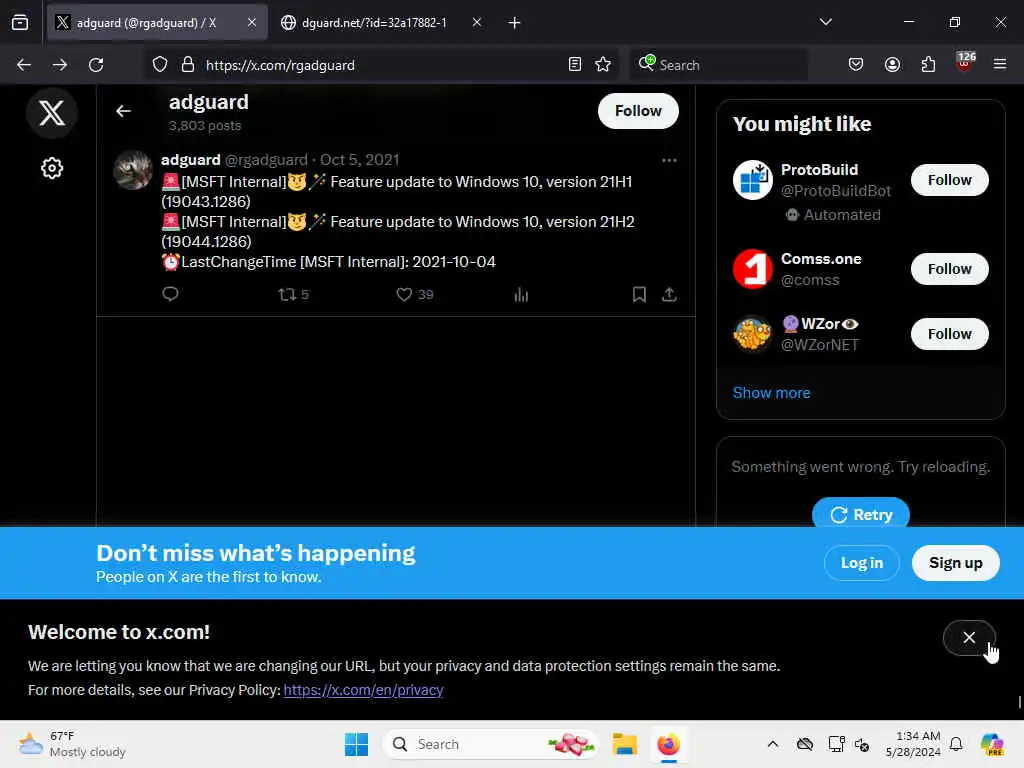Open Firefox hamburger application menu
1024x768 pixels.
point(1000,64)
